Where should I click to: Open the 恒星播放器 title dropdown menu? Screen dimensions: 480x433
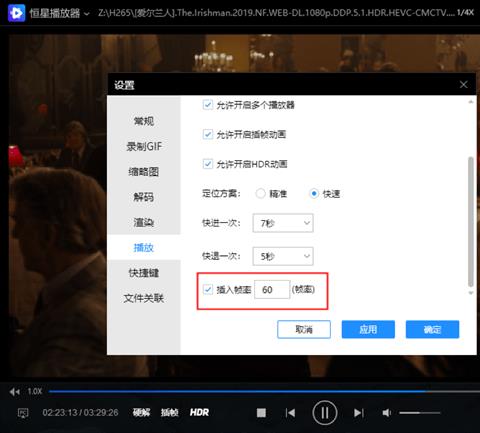click(x=87, y=14)
